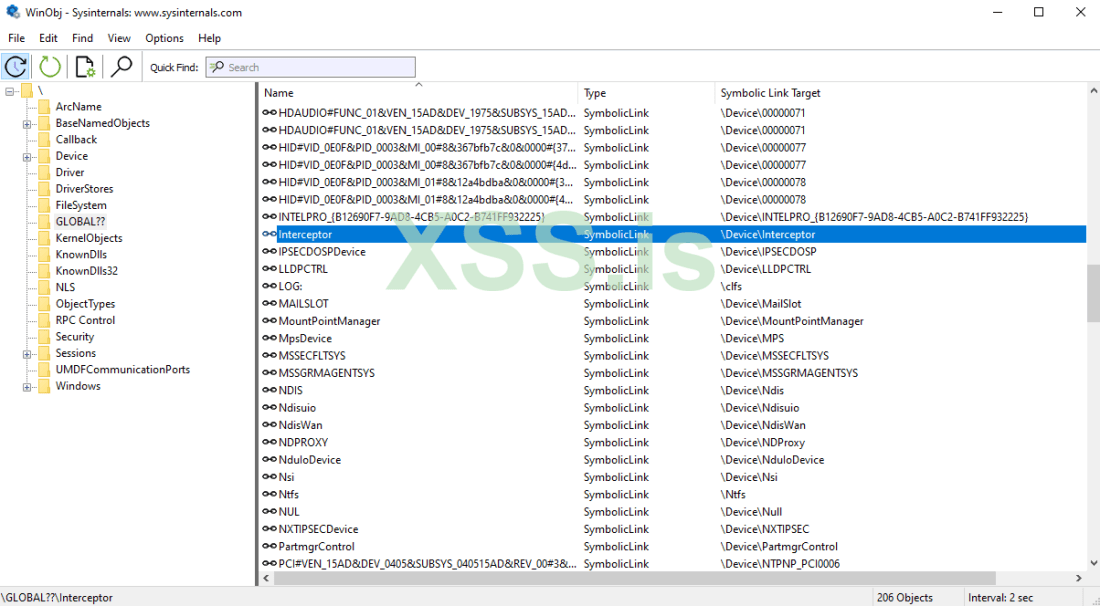Collapse the root backslash tree node
This screenshot has height=606, width=1100.
click(10, 91)
